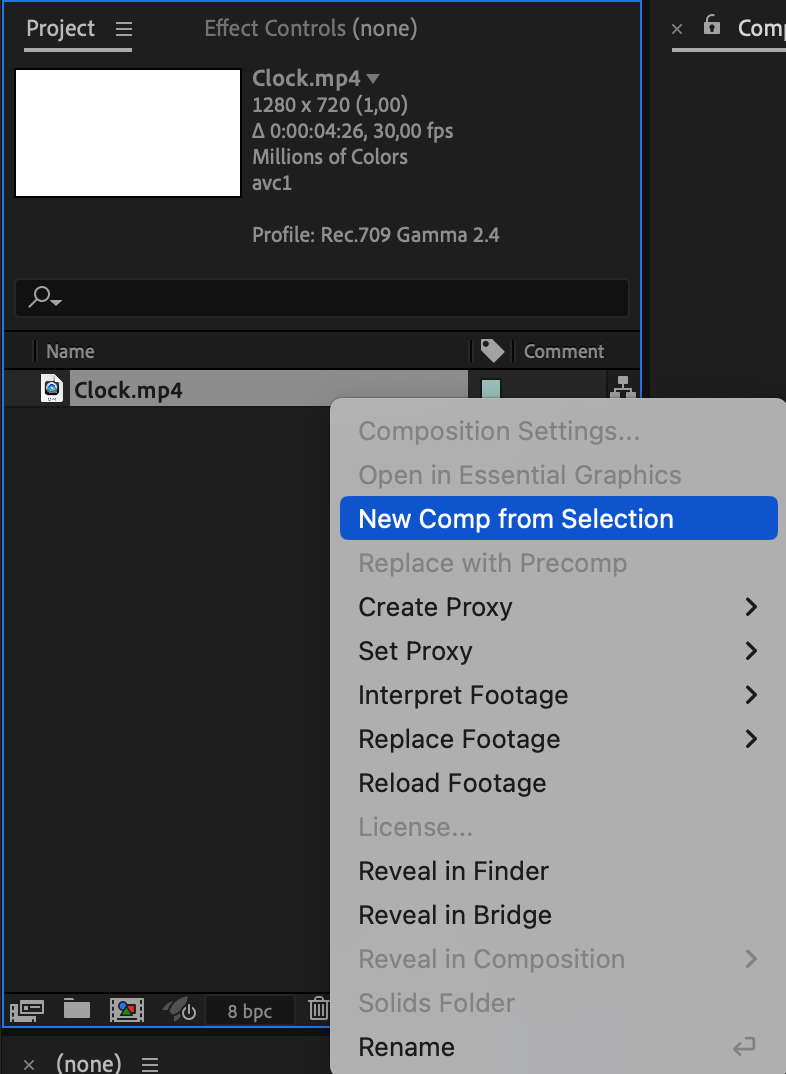Screen dimensions: 786x1074
Task: Click the teal label color swatch for Clock.mp4
Action: tap(491, 389)
